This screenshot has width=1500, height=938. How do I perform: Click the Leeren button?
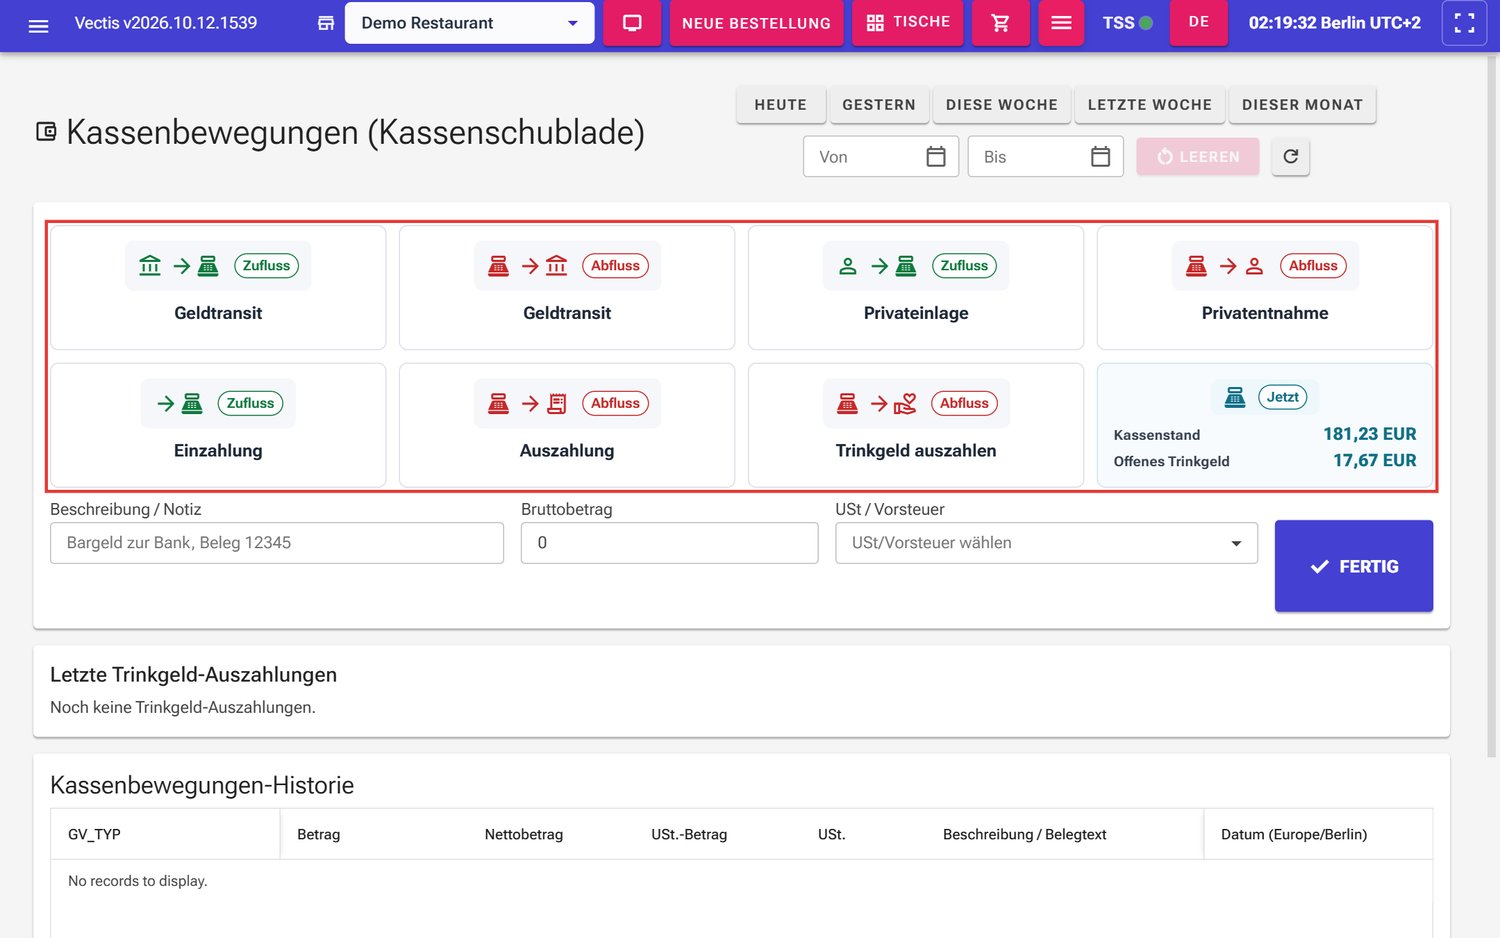[1198, 157]
